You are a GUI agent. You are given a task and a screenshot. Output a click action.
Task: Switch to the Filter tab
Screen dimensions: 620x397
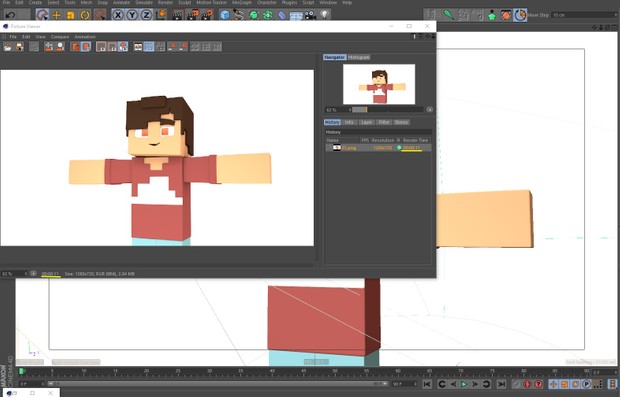coord(384,122)
